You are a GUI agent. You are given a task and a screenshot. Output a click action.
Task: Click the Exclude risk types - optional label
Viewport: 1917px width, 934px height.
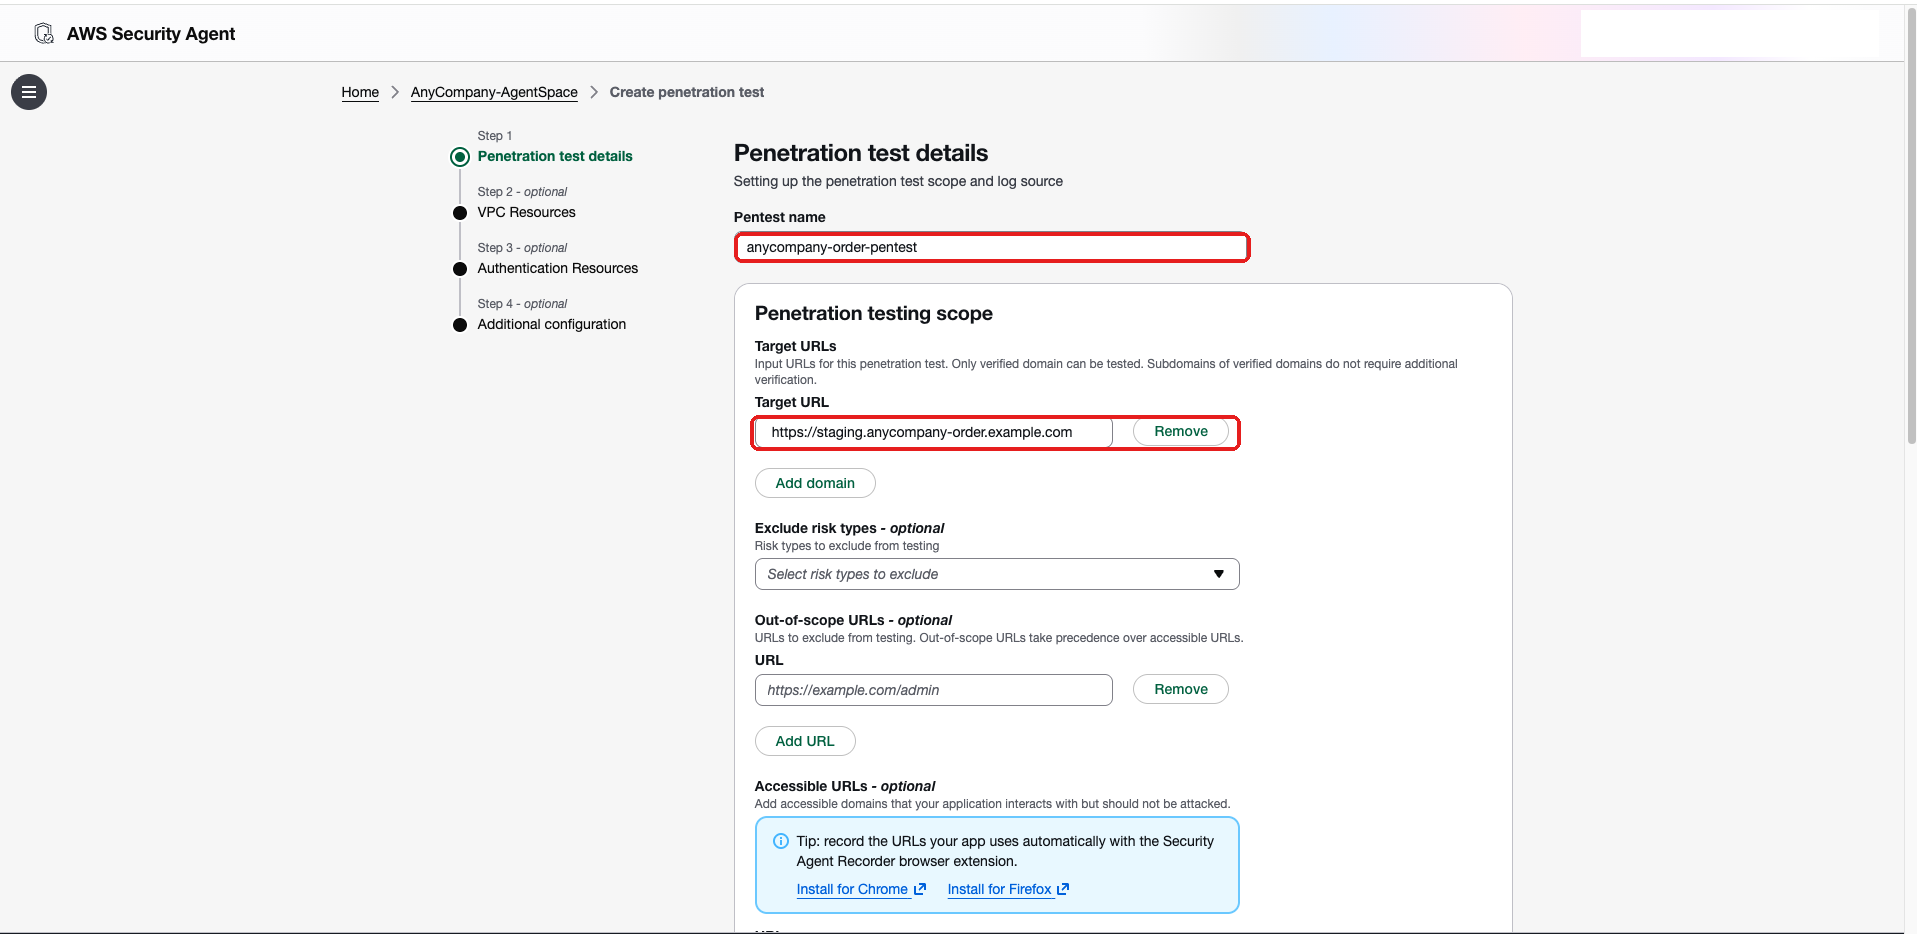click(x=849, y=528)
